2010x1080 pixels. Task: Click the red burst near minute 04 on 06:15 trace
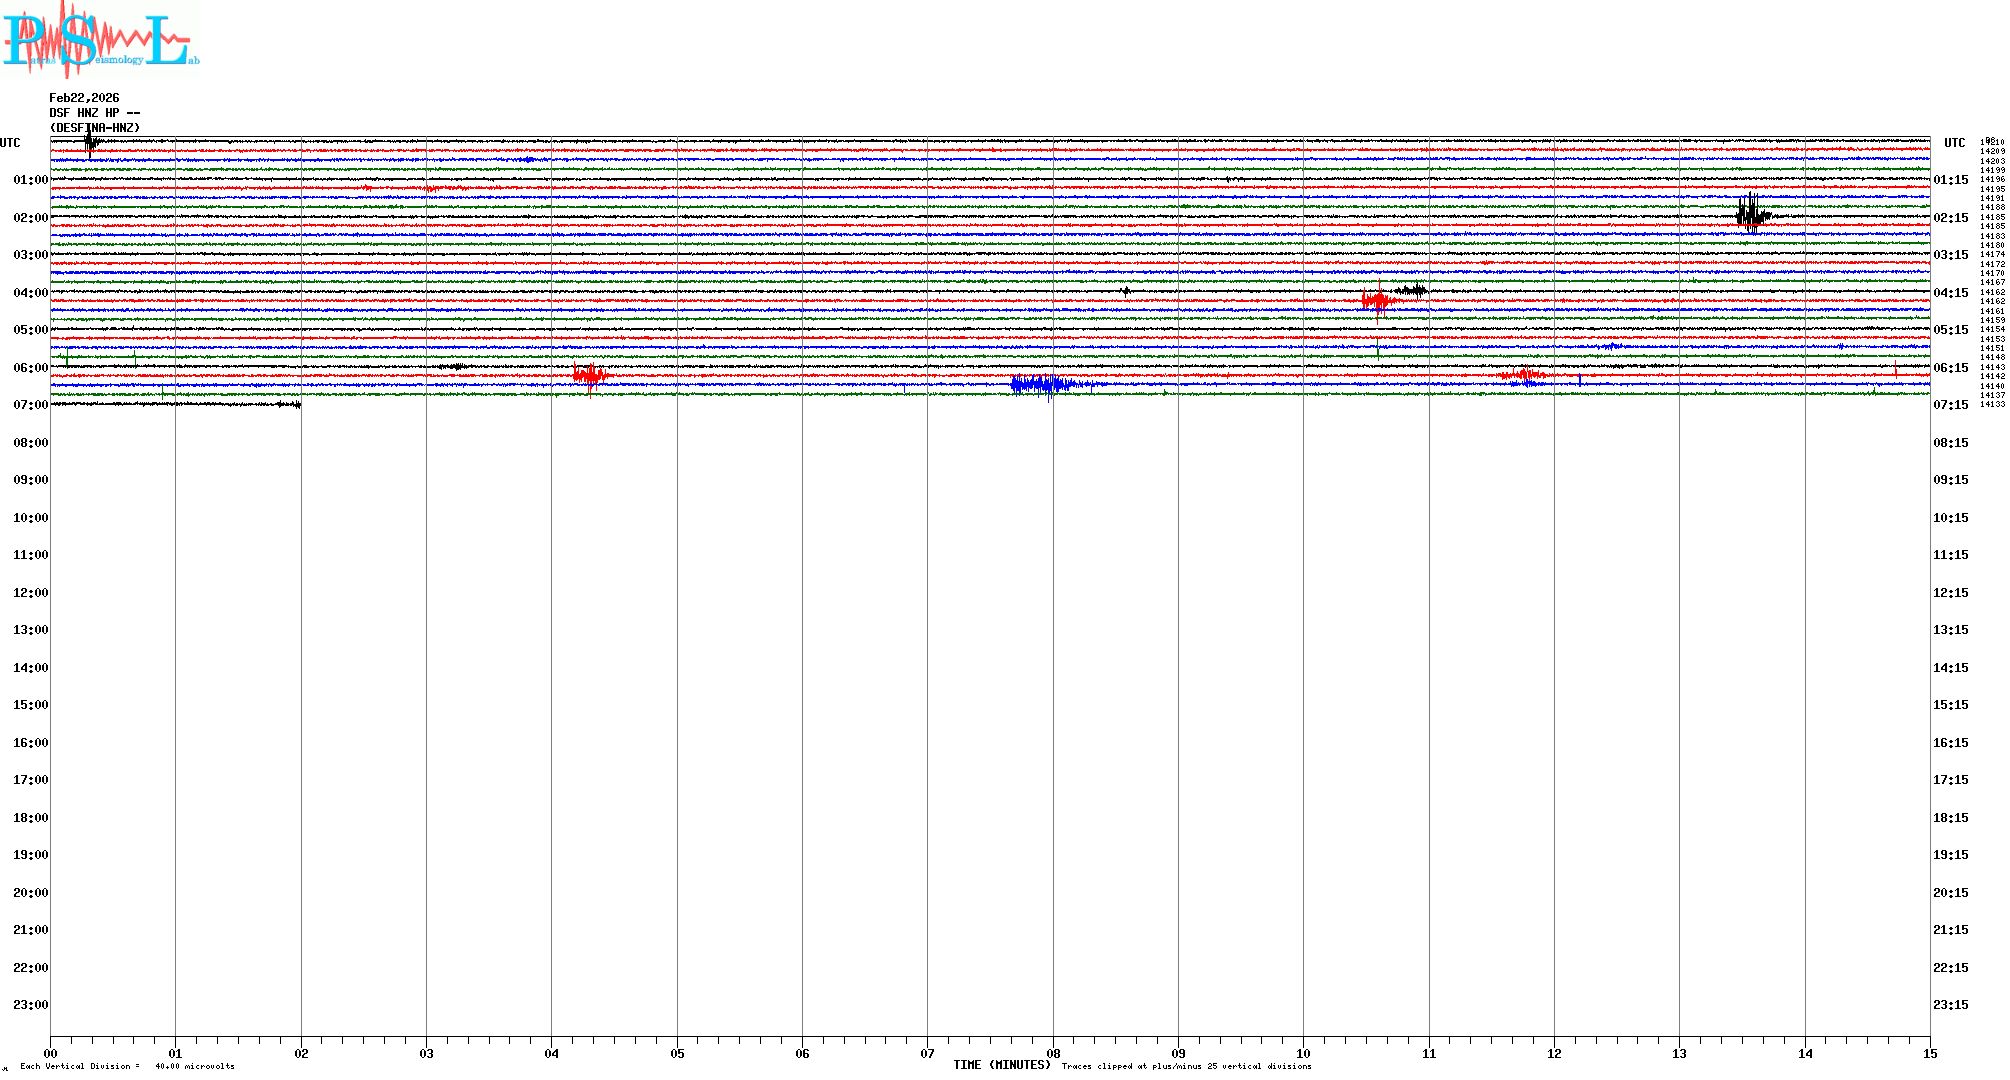[590, 376]
